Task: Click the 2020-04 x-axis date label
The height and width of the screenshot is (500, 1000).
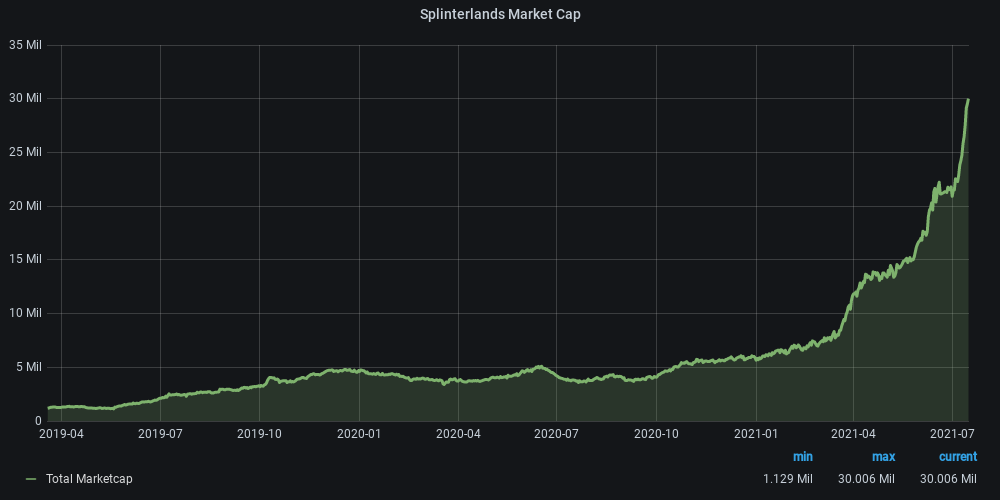Action: pos(458,434)
